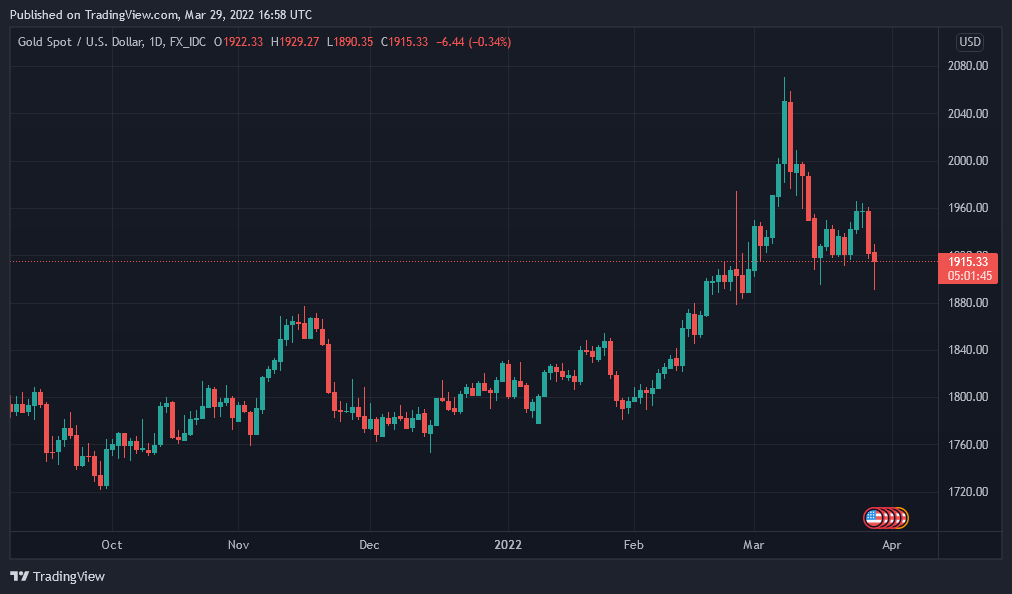Open the US flag economic event marker
Viewport: 1012px width, 594px height.
click(873, 517)
